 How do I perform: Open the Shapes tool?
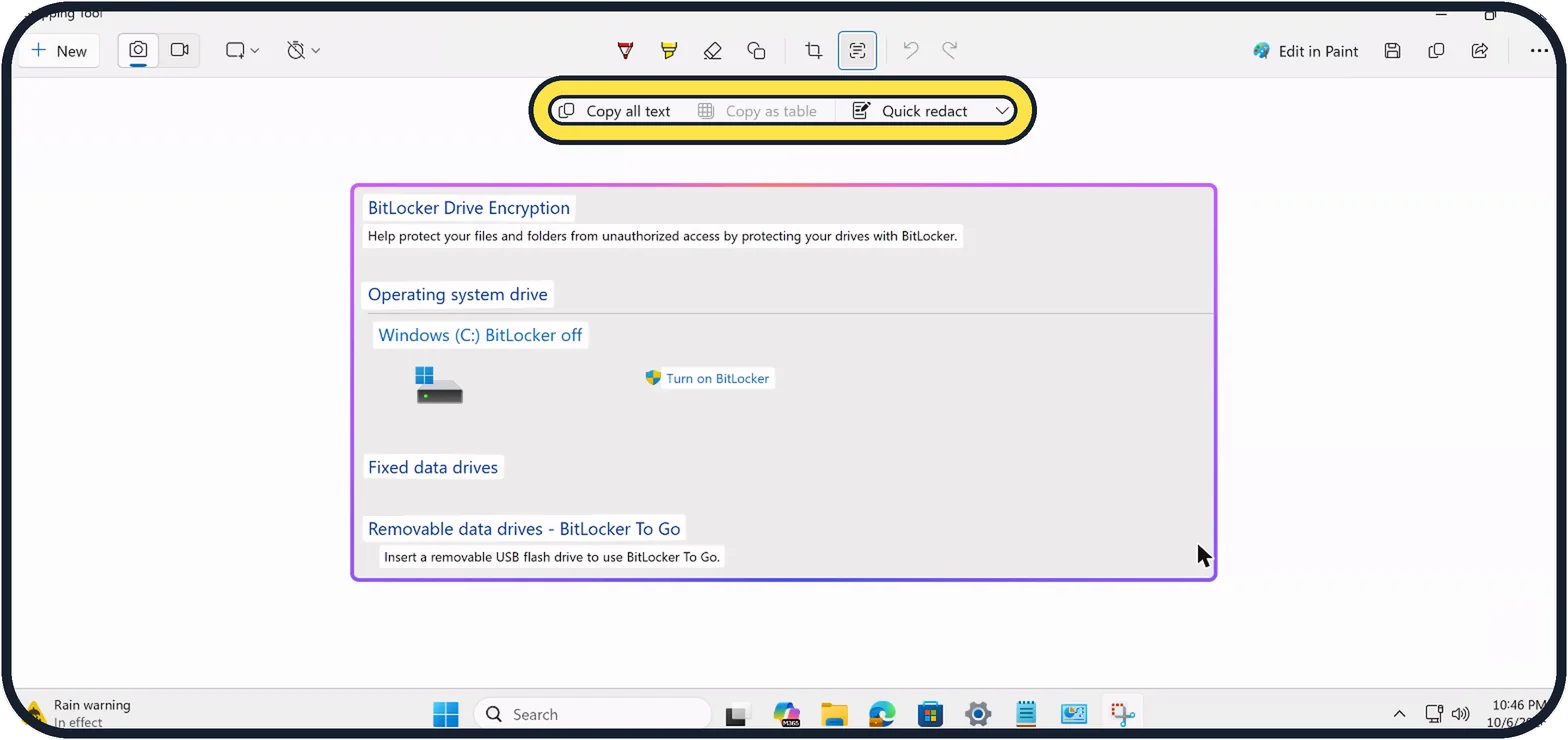point(756,51)
